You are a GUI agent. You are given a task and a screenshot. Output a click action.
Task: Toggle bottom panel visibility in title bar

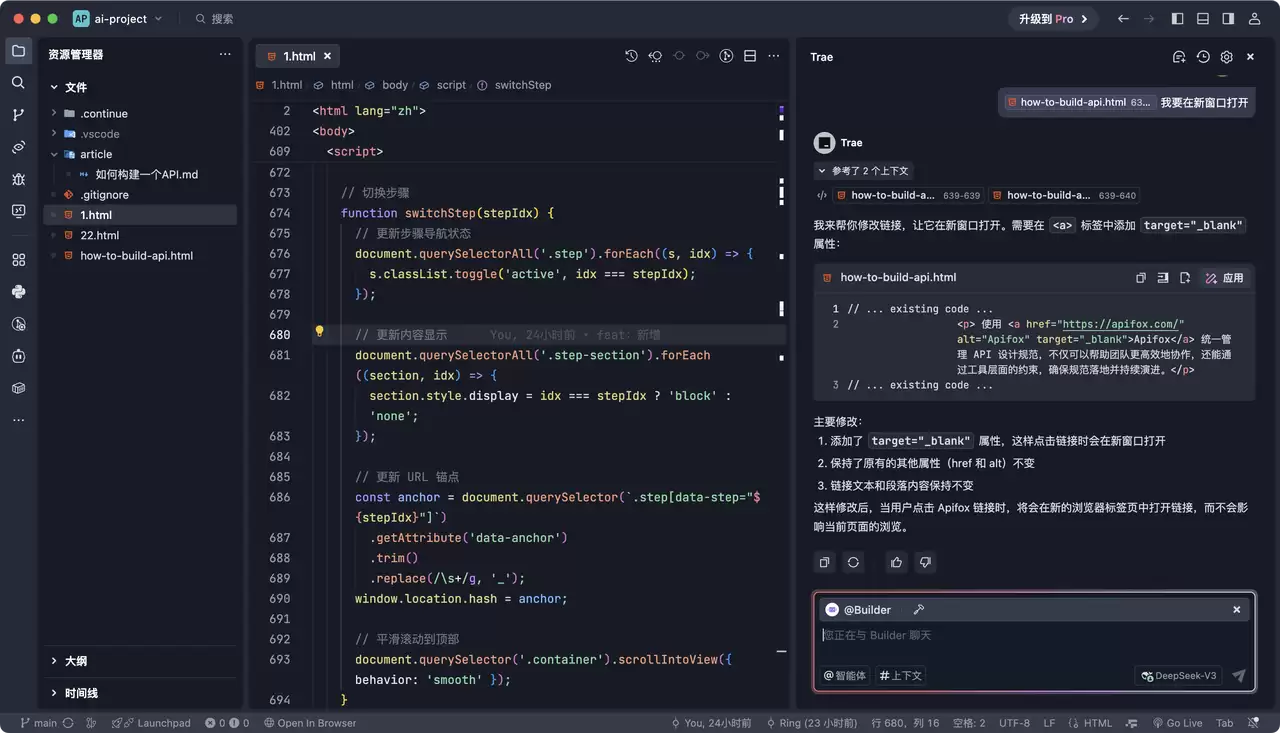pos(1203,19)
